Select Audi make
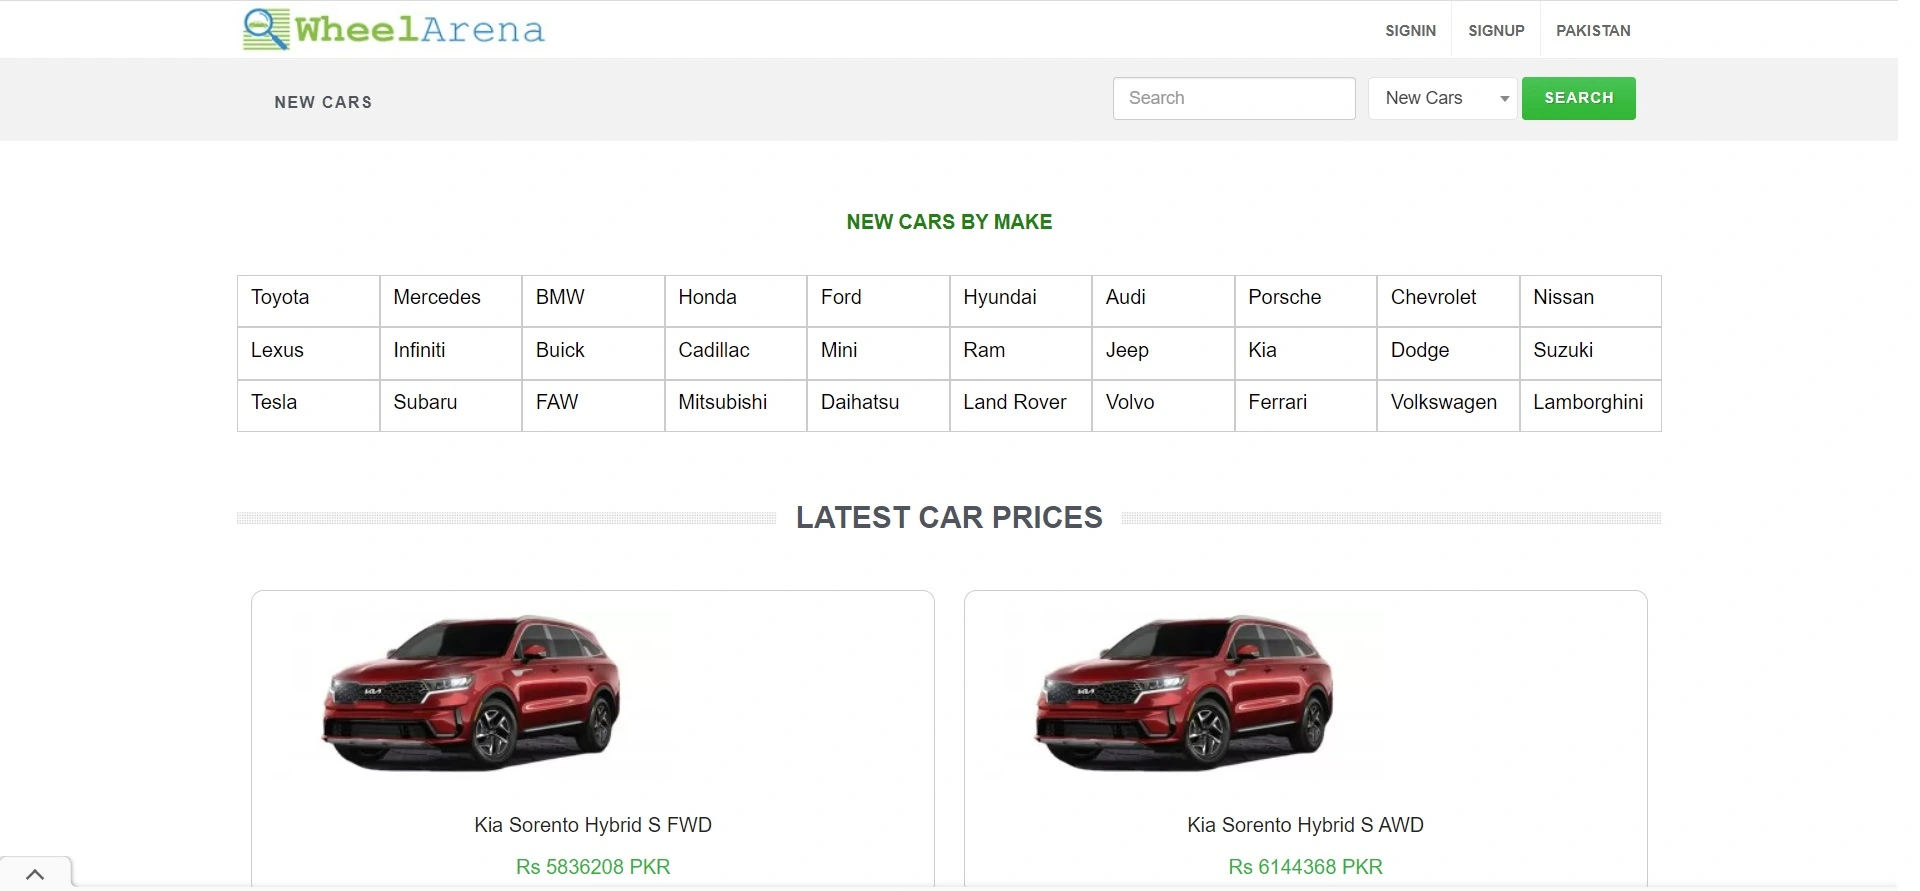The width and height of the screenshot is (1920, 891). pos(1126,297)
